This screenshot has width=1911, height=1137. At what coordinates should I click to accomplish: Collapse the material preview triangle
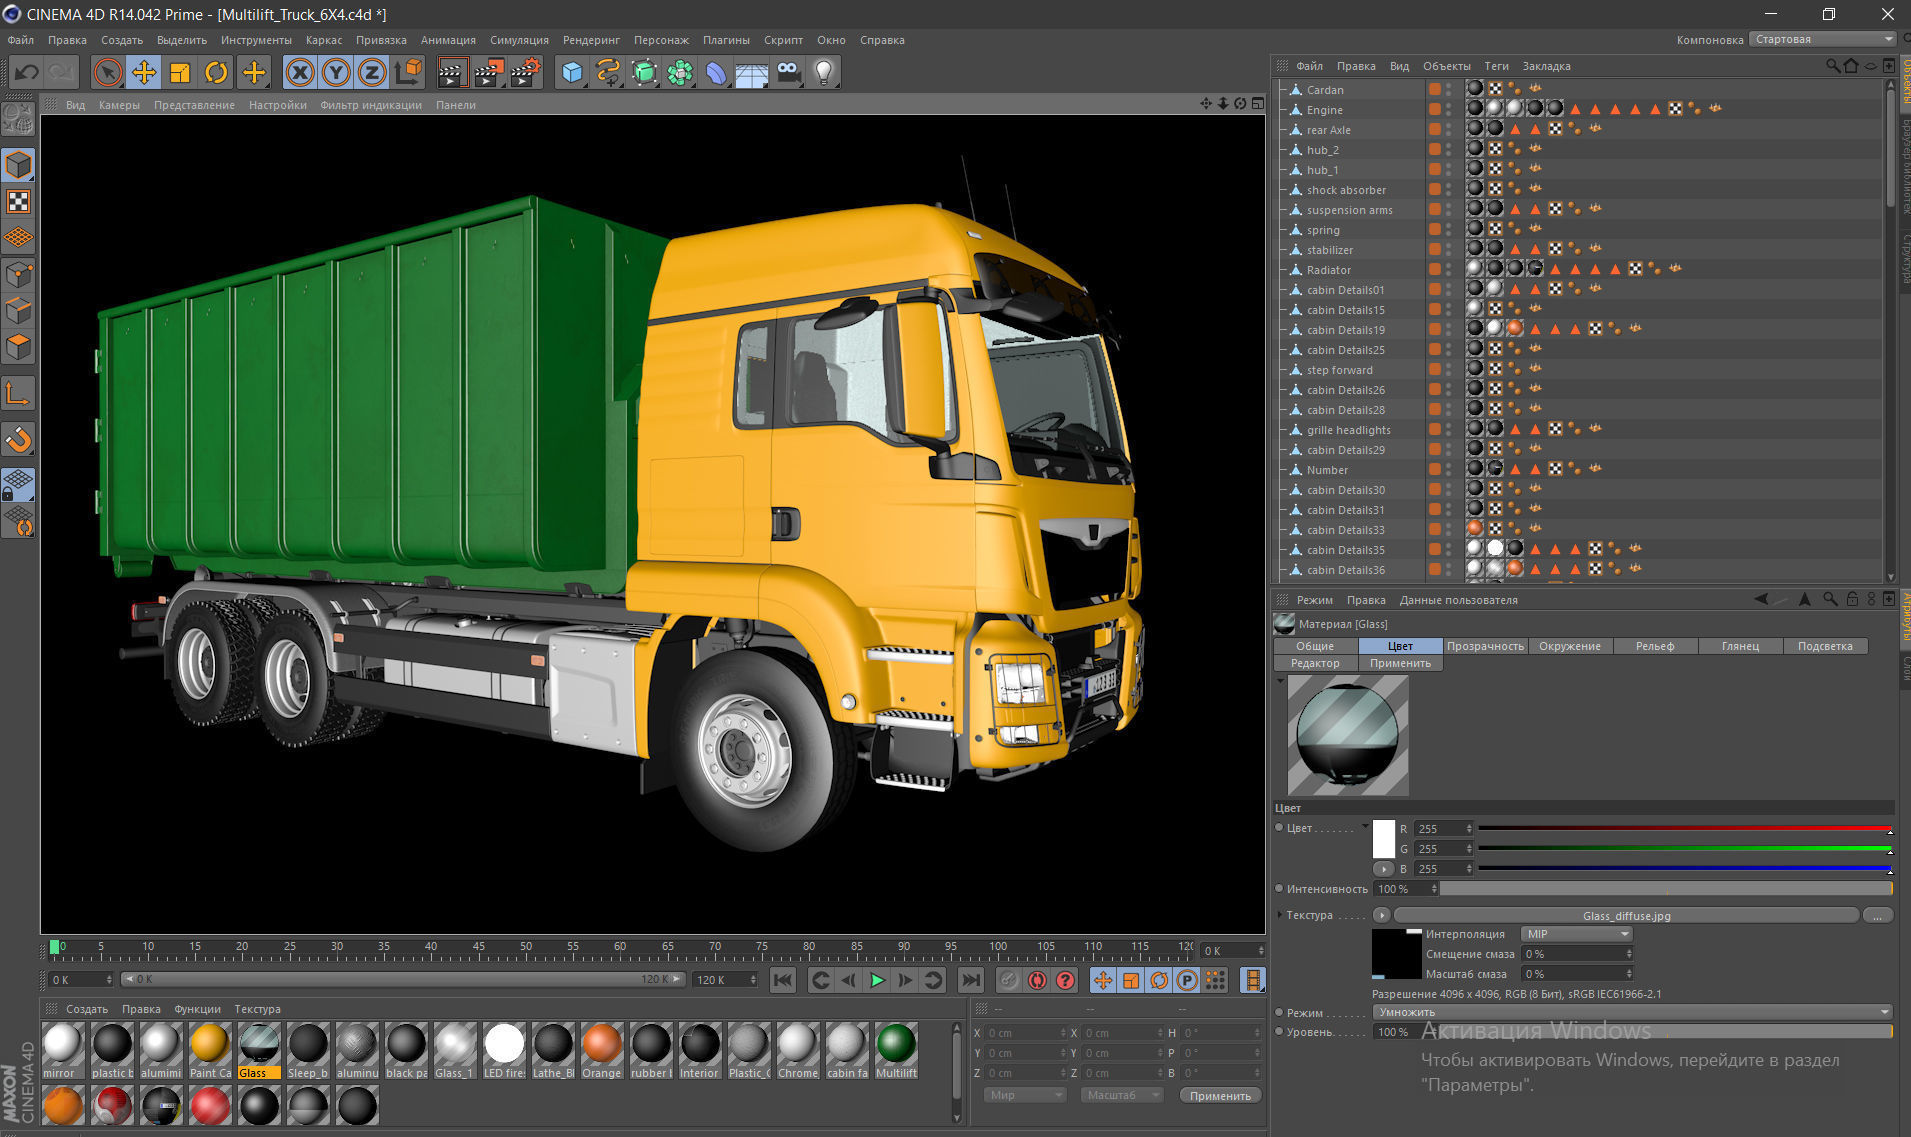pyautogui.click(x=1280, y=681)
